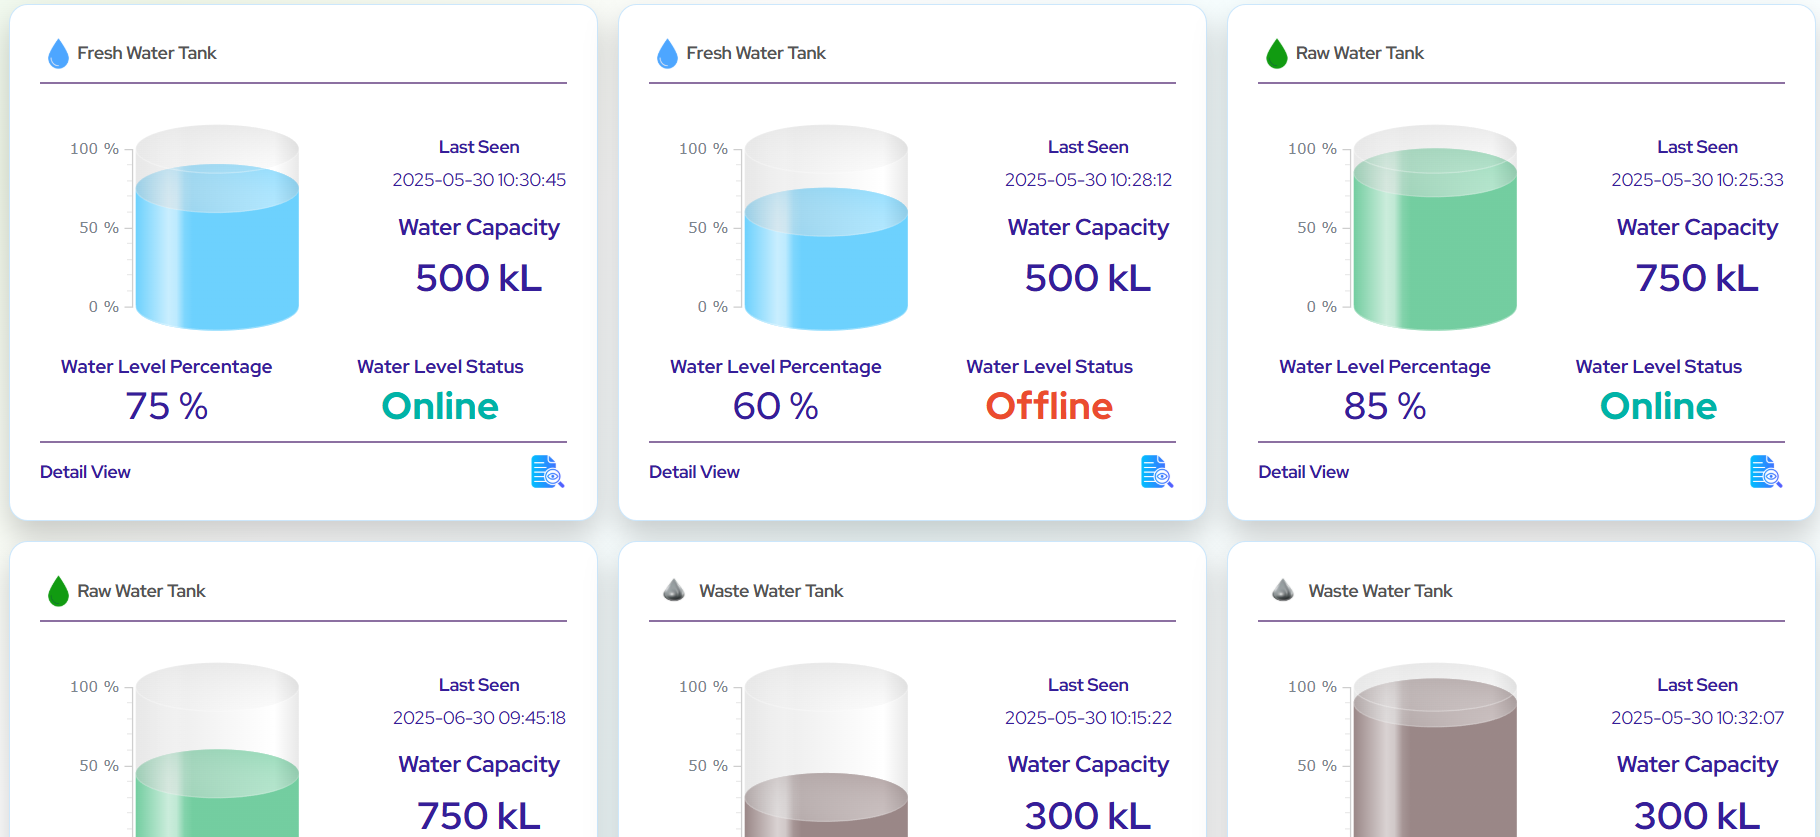This screenshot has width=1820, height=837.
Task: Click the blue tank graphic filled to 60 %
Action: 826,228
